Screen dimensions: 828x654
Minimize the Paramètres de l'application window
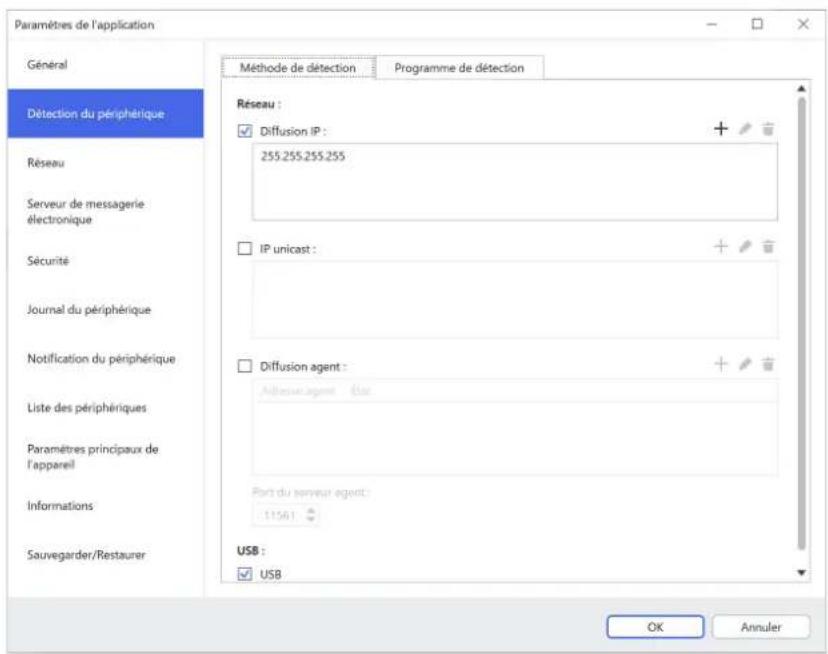[x=712, y=24]
